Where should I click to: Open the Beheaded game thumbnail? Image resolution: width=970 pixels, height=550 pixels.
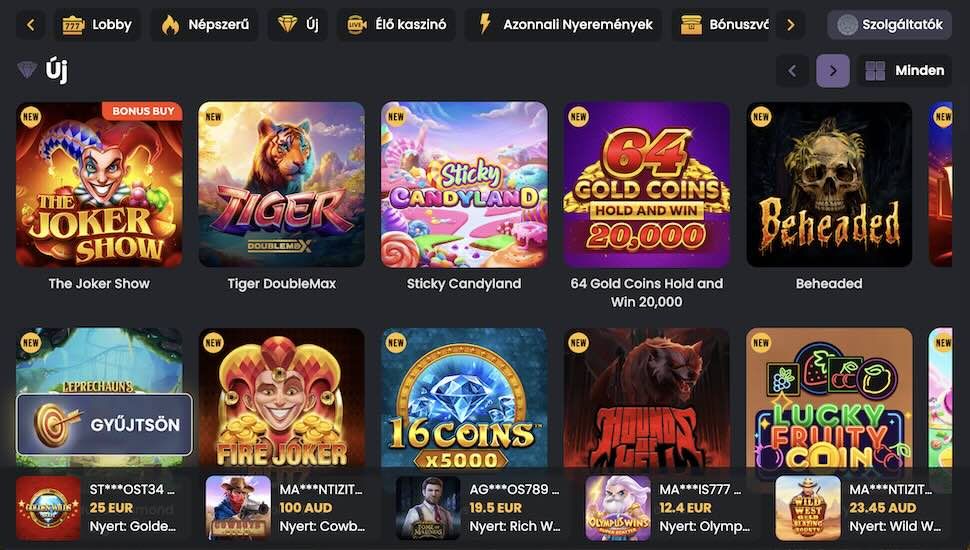tap(829, 185)
